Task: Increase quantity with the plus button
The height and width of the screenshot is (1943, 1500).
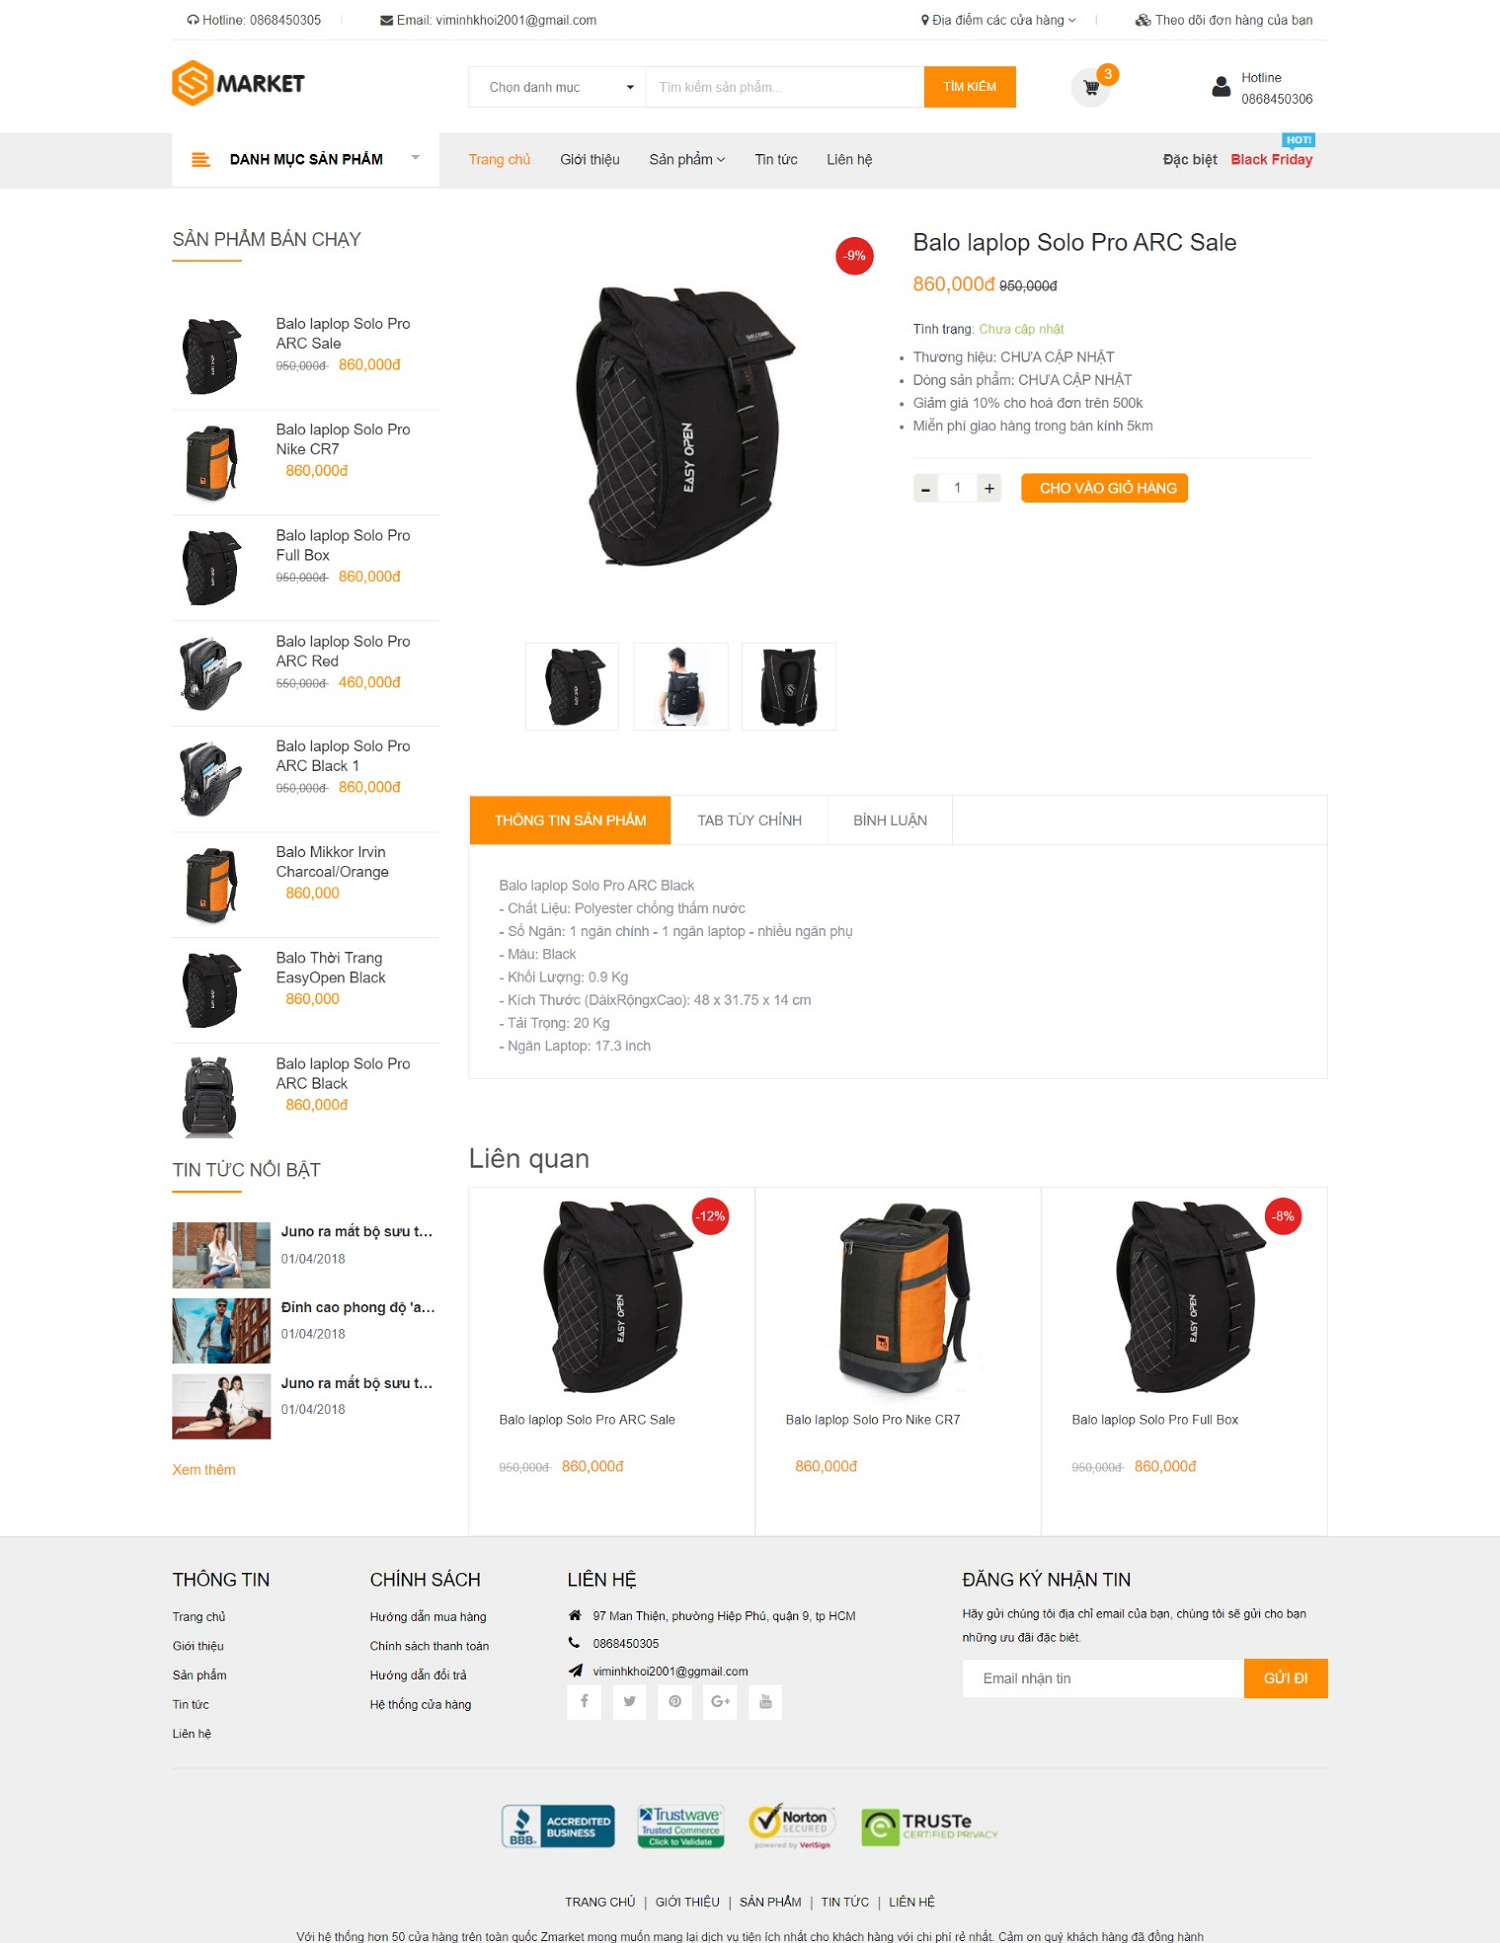Action: pos(989,488)
